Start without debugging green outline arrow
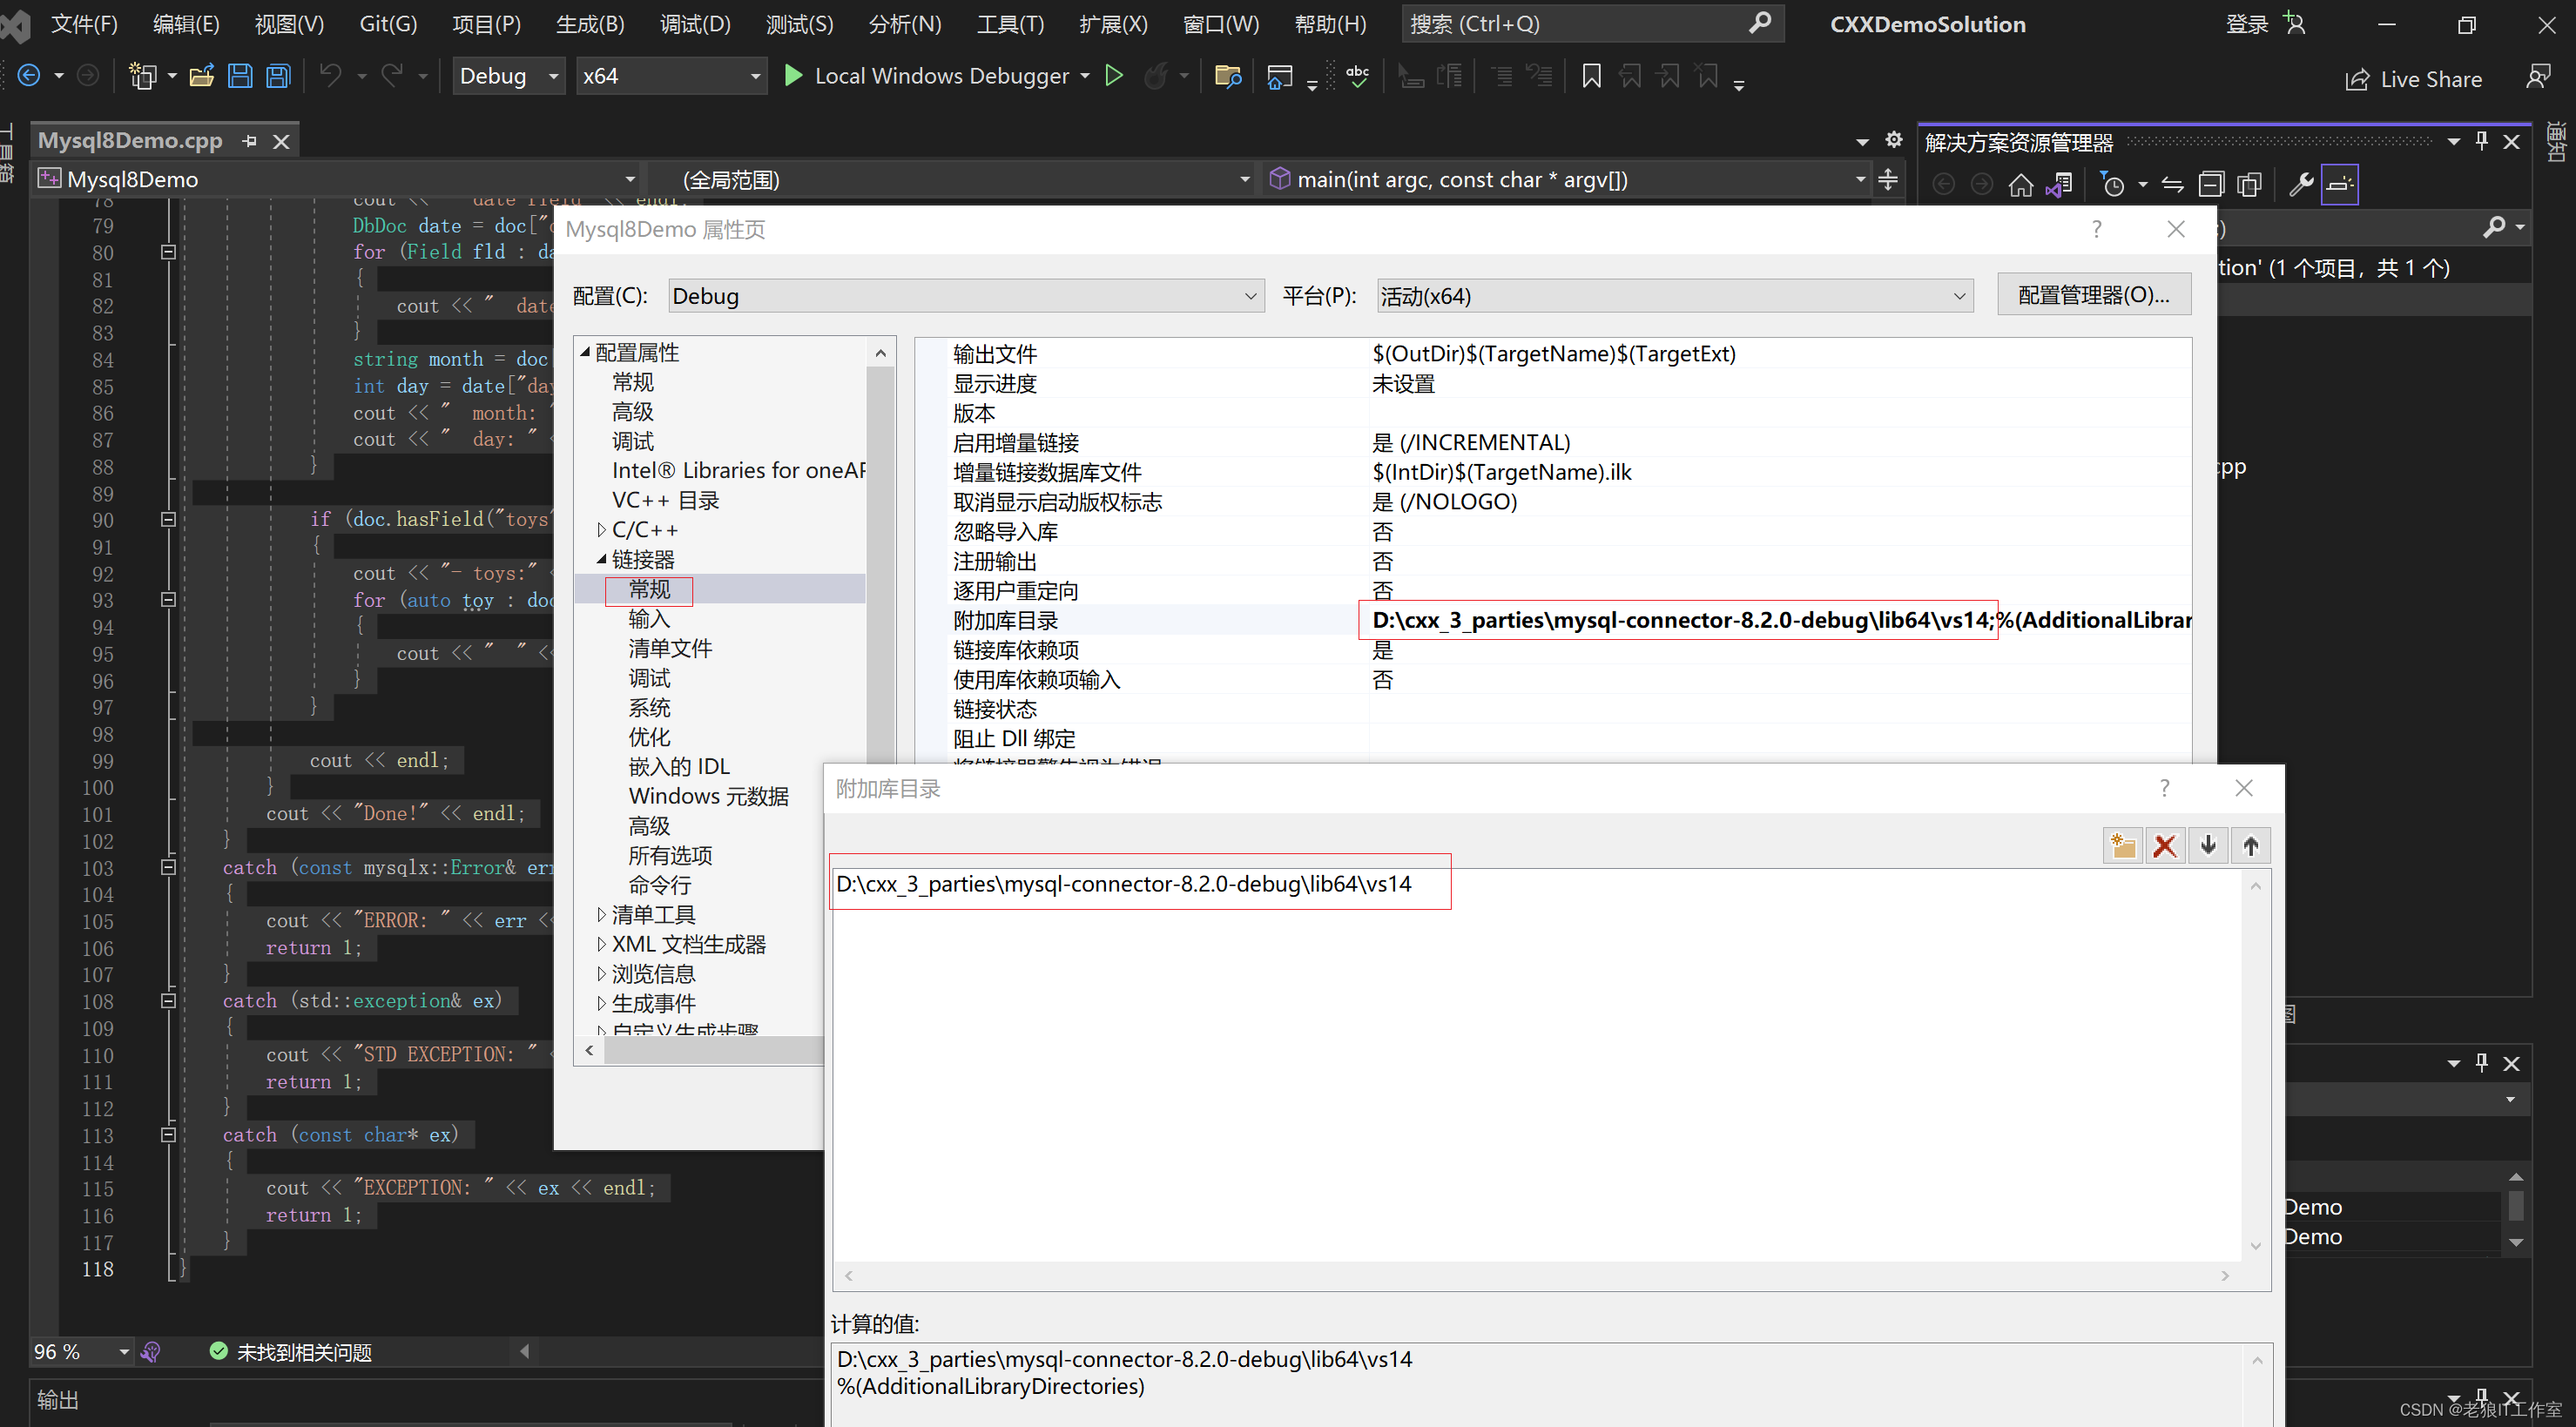2576x1427 pixels. 1113,76
